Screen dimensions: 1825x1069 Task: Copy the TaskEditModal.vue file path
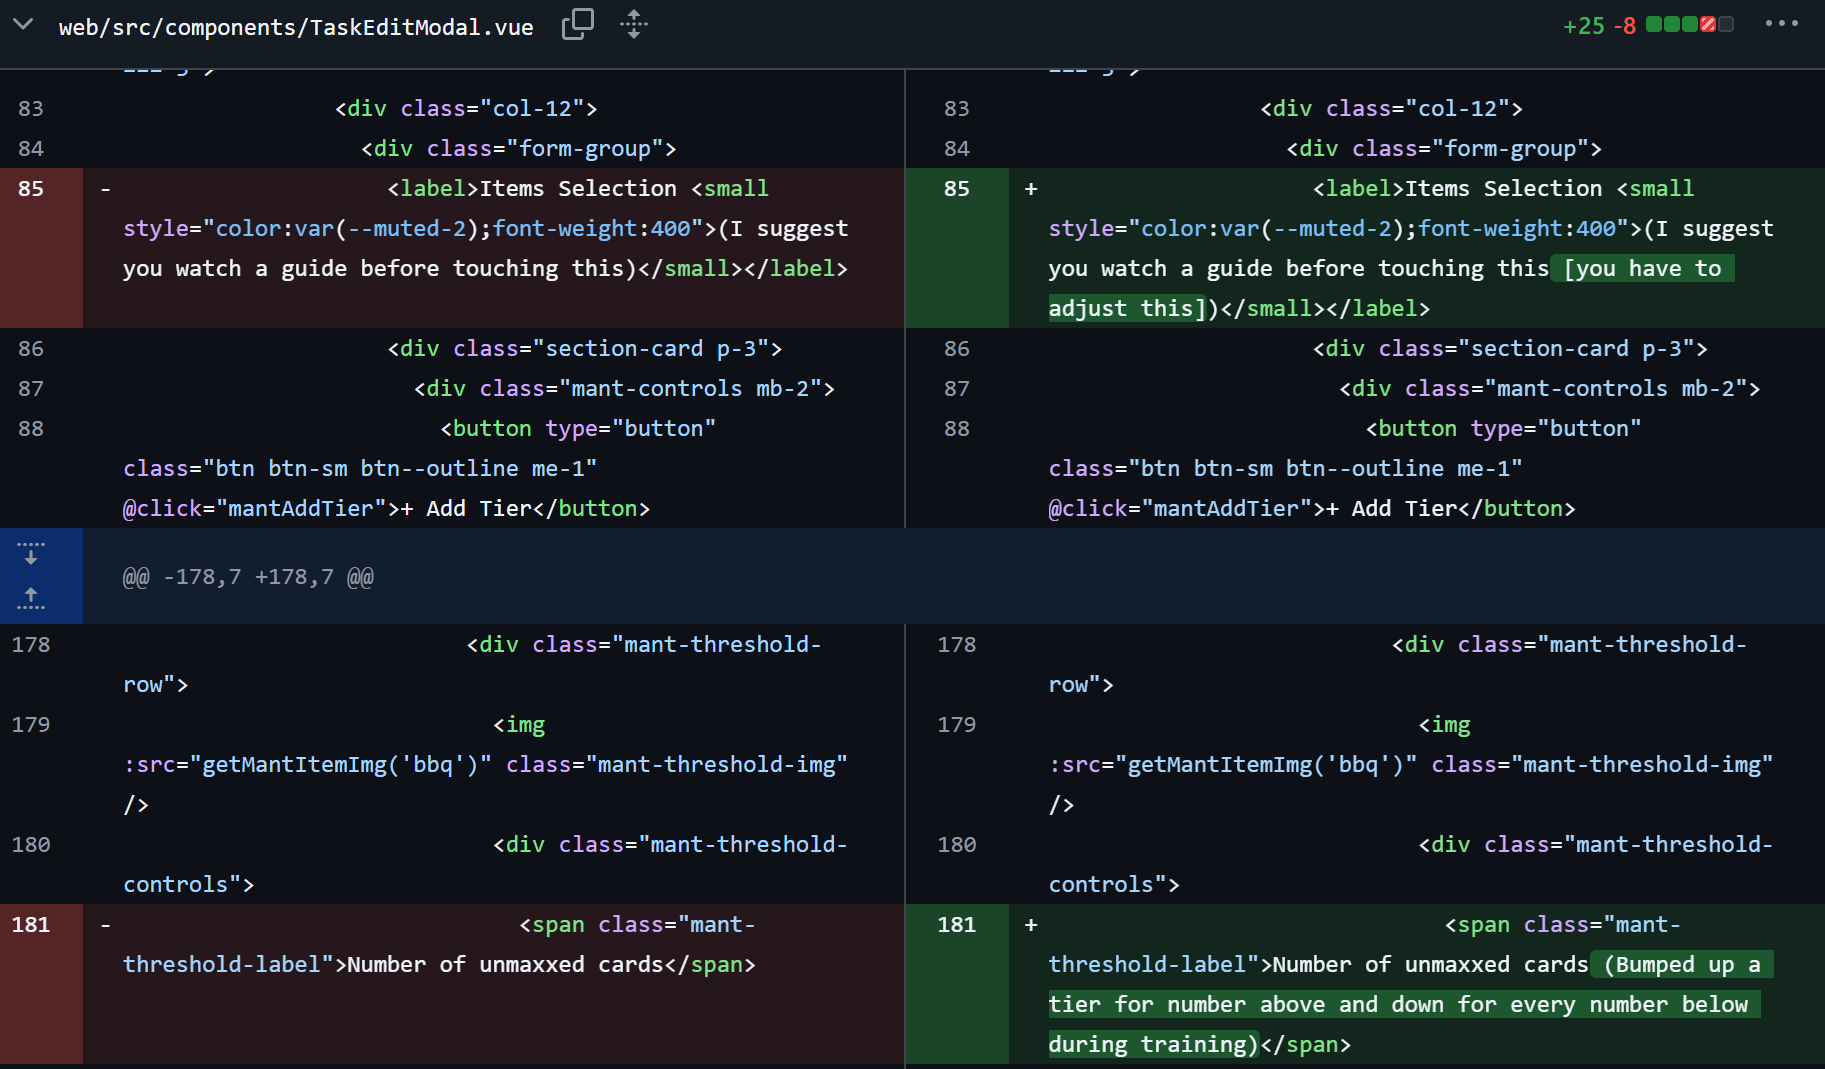578,24
